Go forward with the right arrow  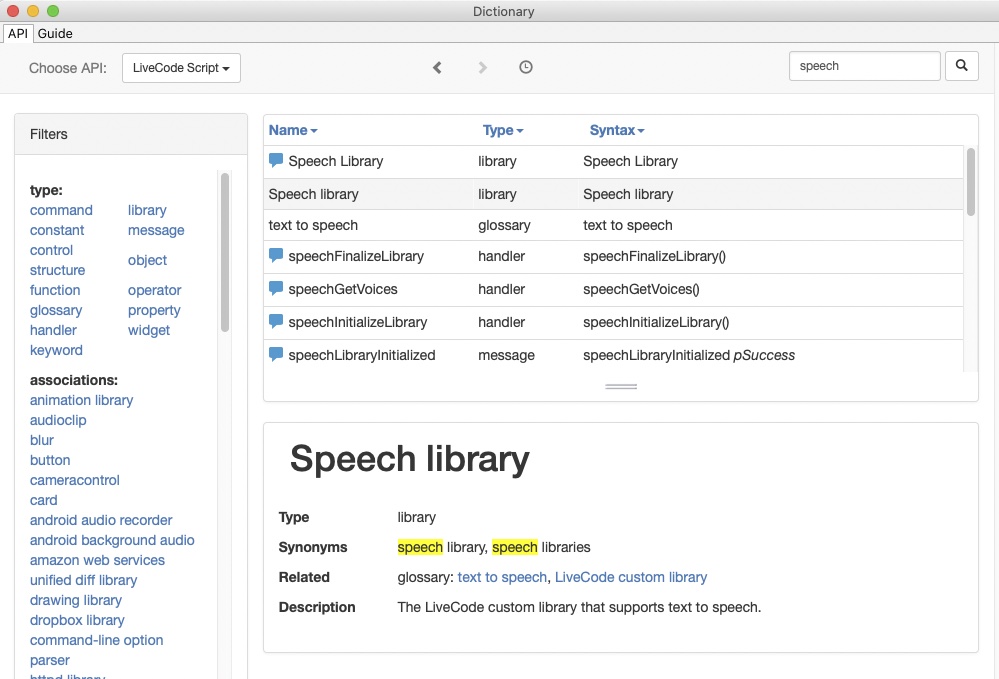(x=483, y=67)
